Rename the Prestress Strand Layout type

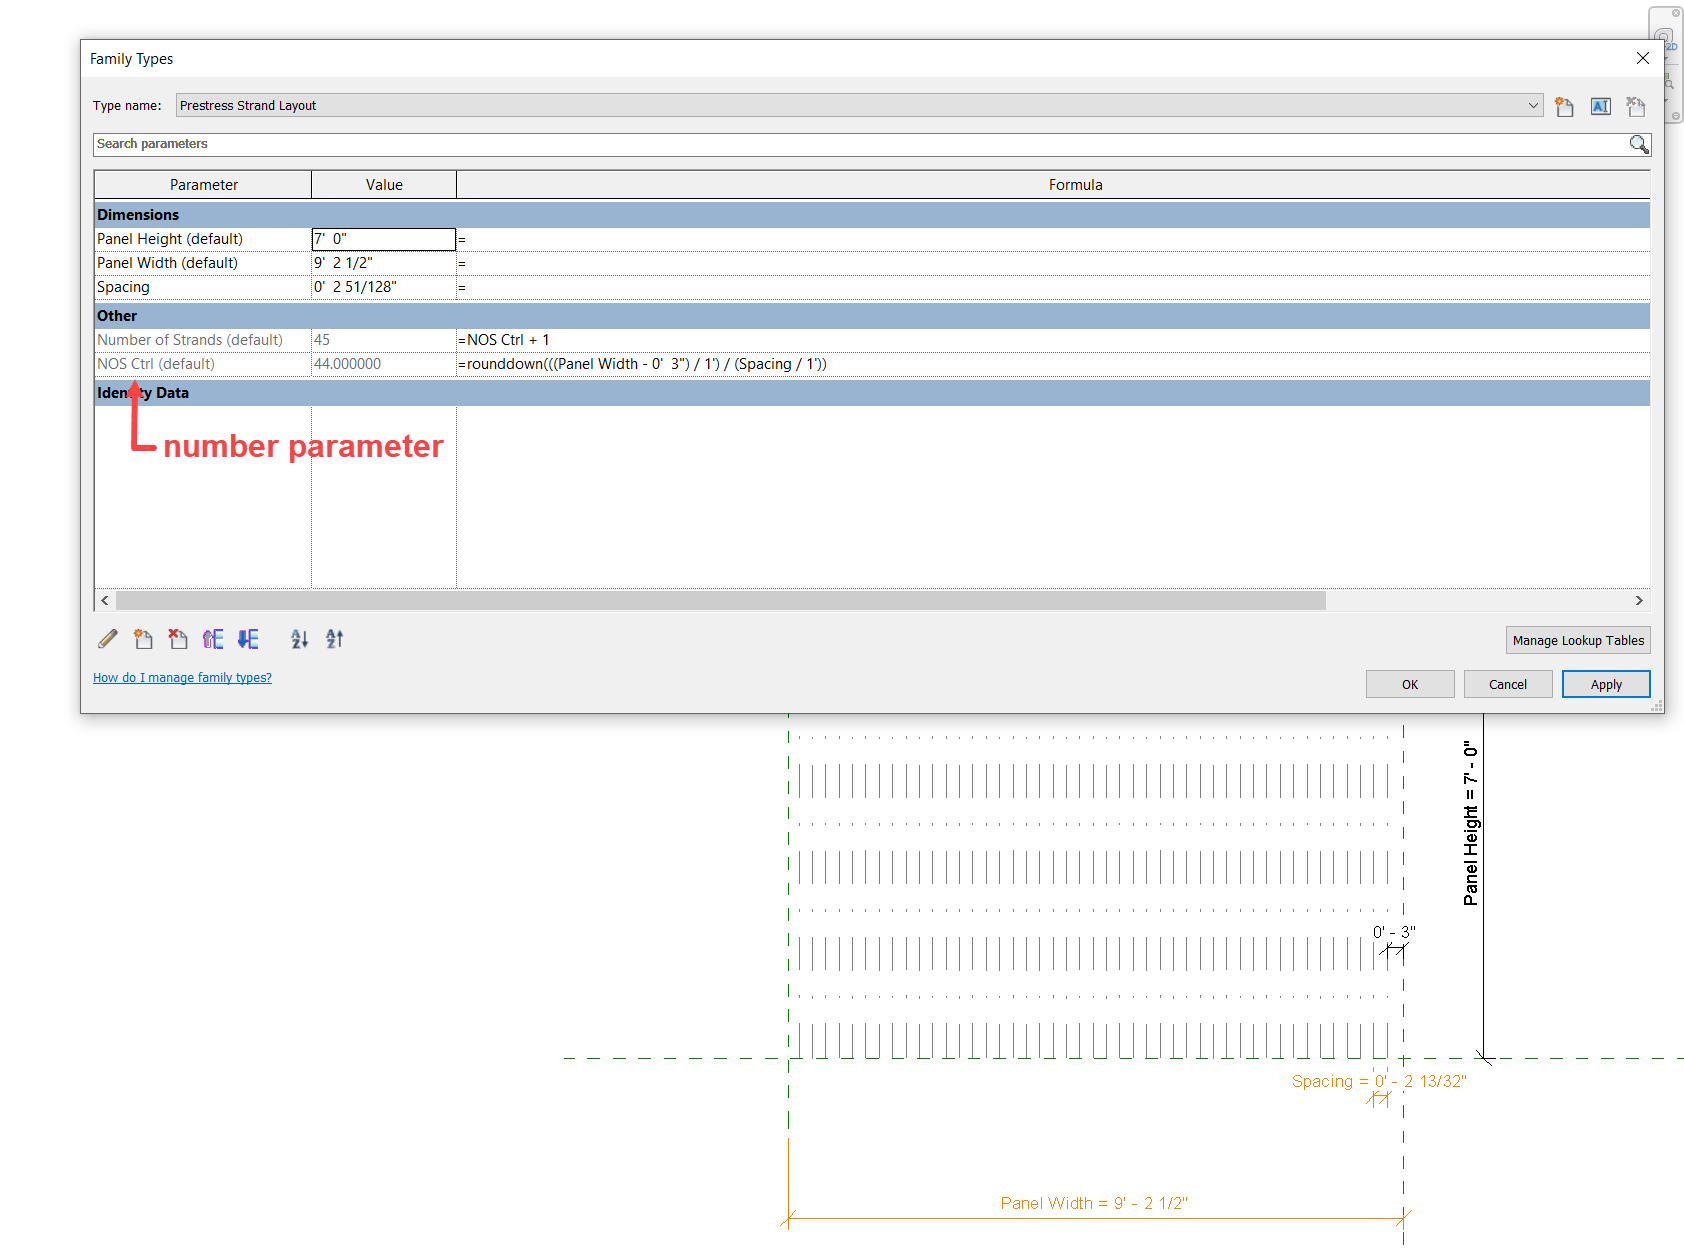[1600, 106]
